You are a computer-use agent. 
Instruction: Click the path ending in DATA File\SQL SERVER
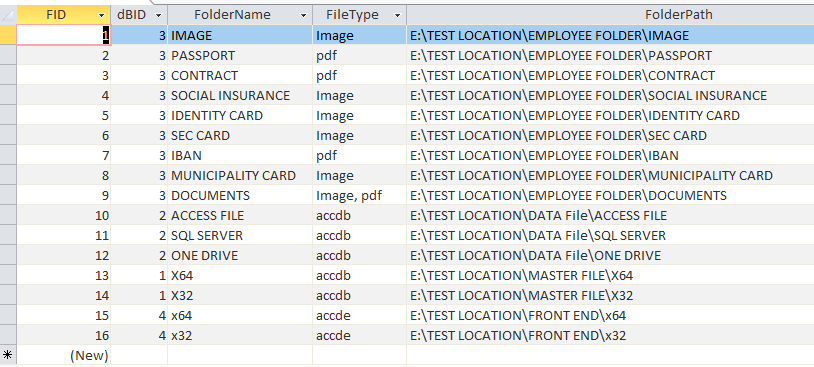click(610, 235)
